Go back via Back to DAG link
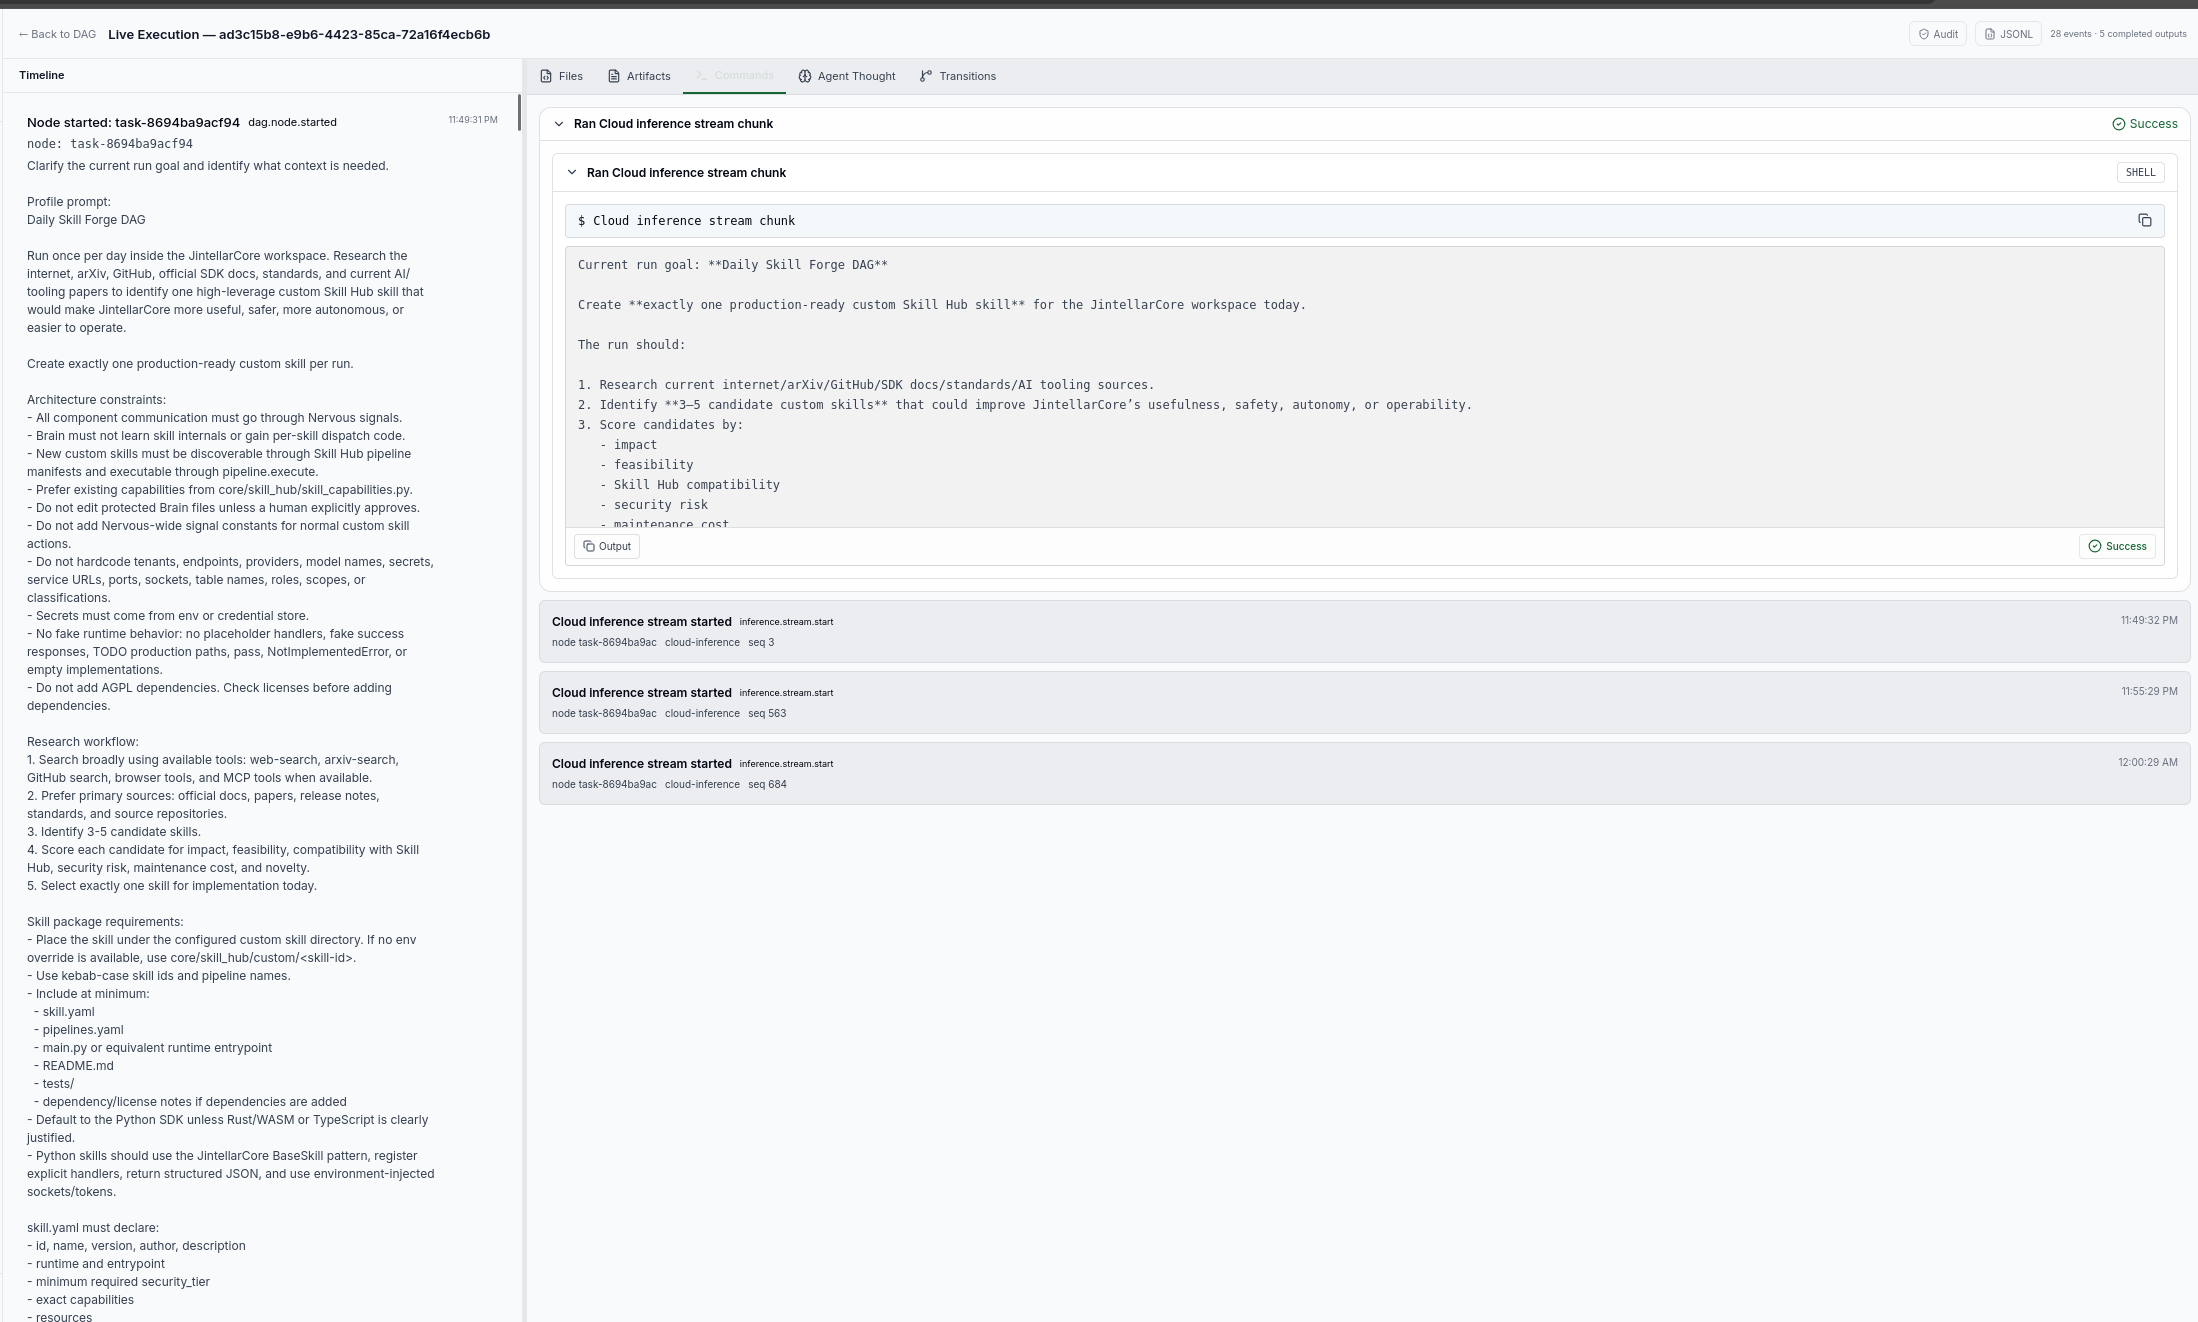Screen dimensions: 2198x1322 click(x=57, y=34)
